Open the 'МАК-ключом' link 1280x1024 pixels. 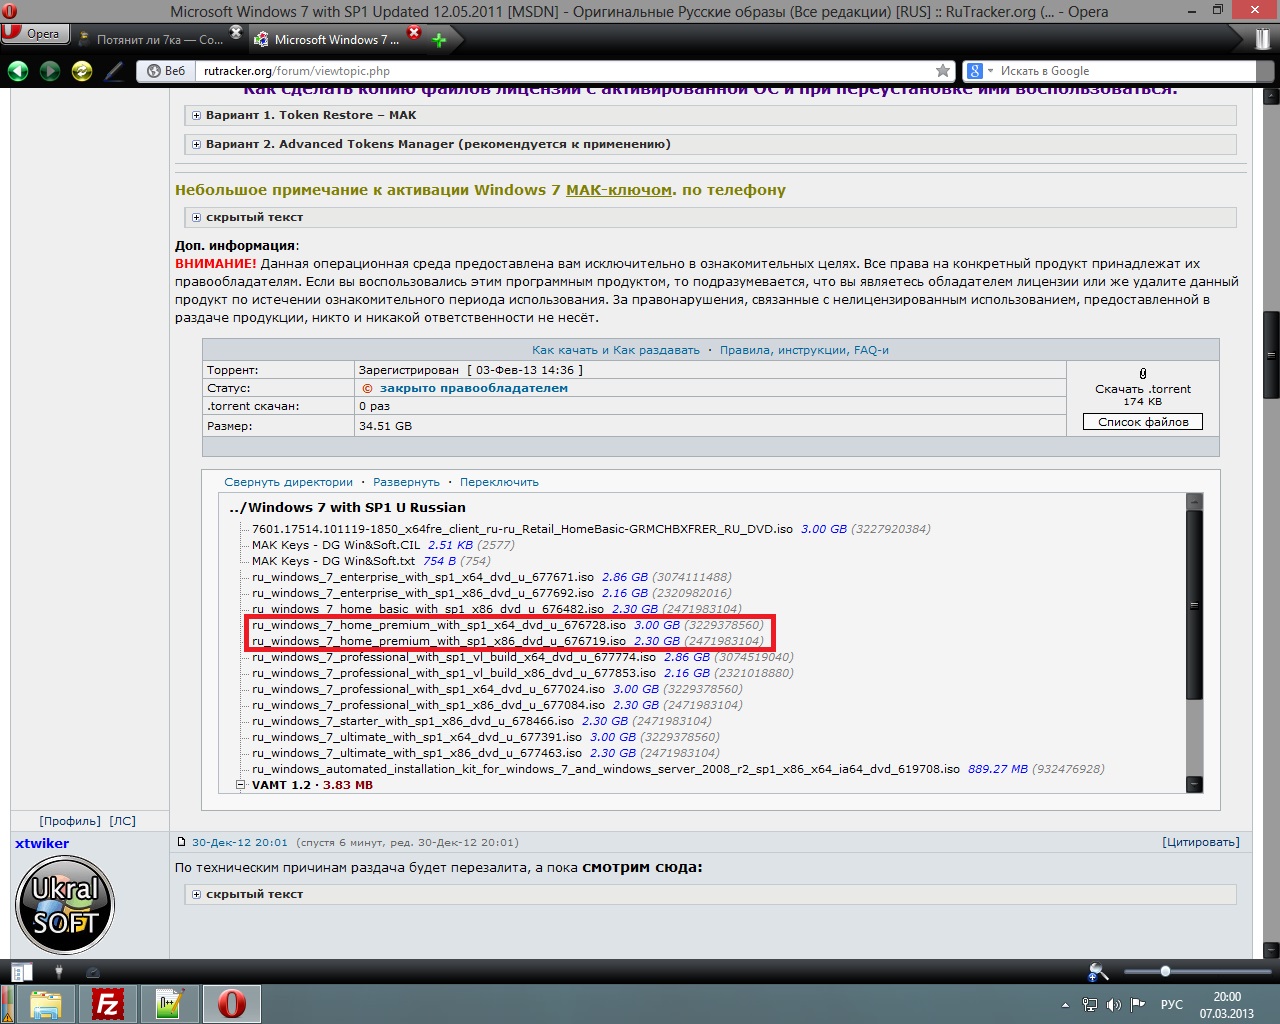[x=619, y=190]
